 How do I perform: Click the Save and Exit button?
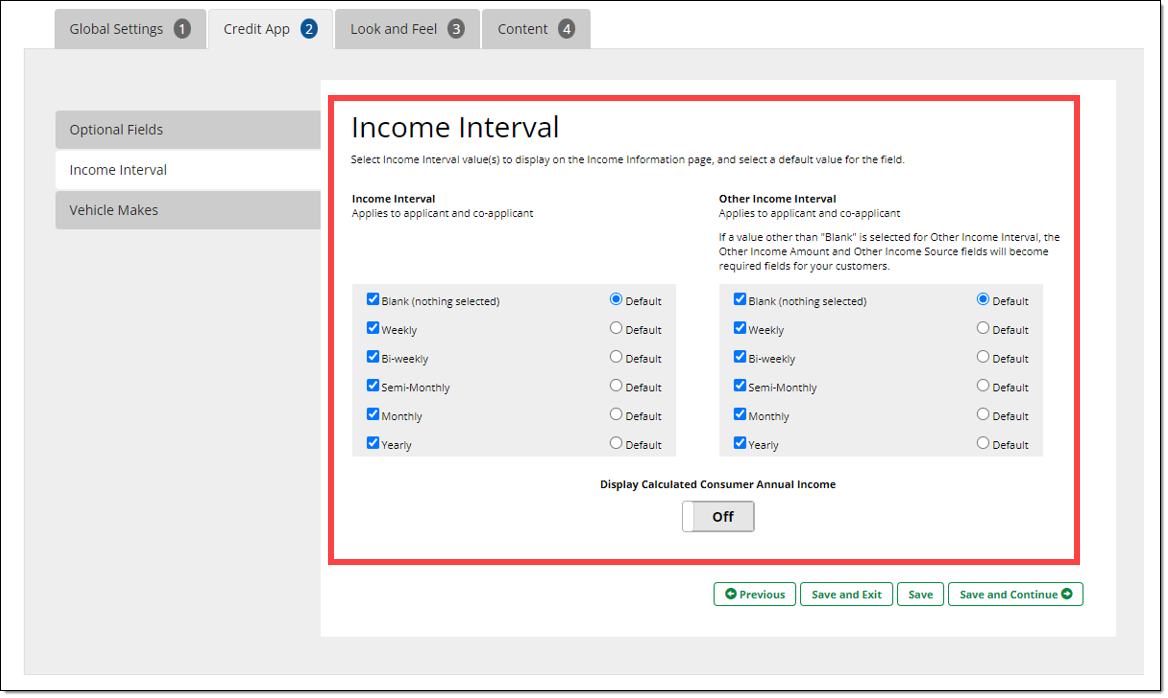pyautogui.click(x=846, y=594)
